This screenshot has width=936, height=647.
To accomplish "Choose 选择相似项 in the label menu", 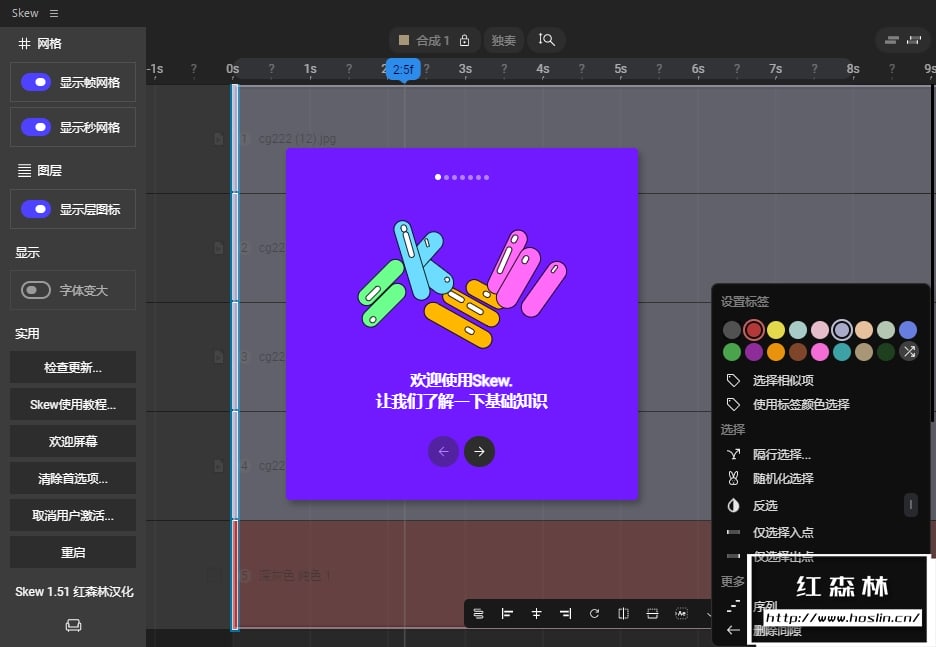I will point(782,380).
